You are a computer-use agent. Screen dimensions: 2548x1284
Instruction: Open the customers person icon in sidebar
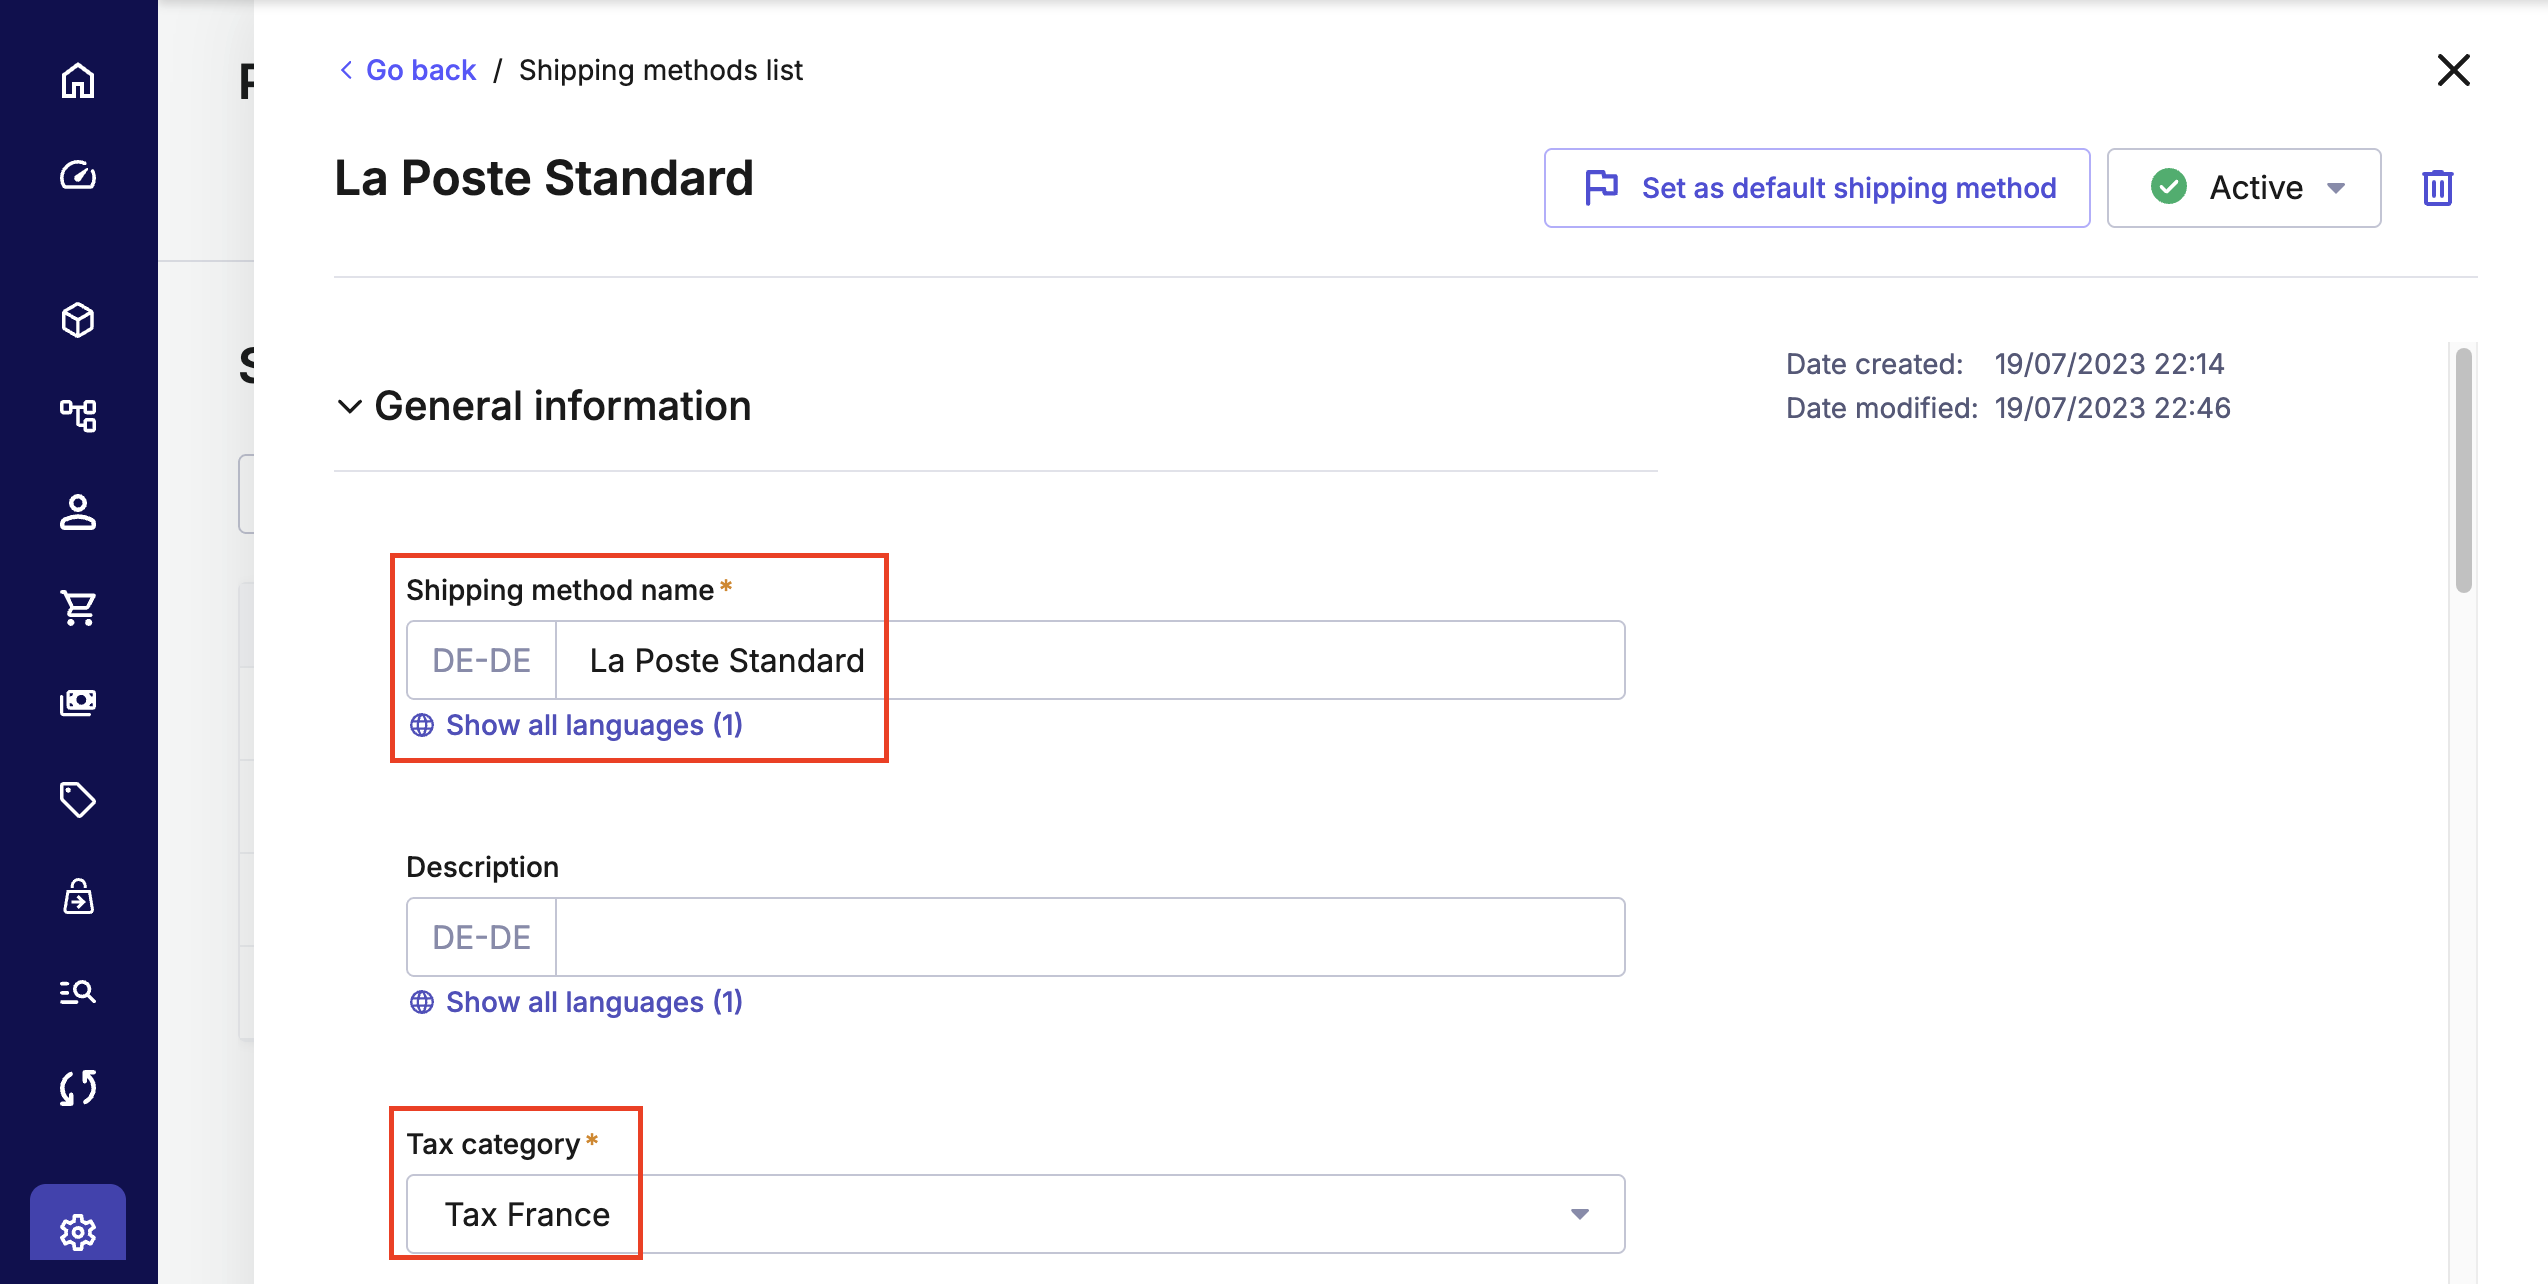[78, 512]
